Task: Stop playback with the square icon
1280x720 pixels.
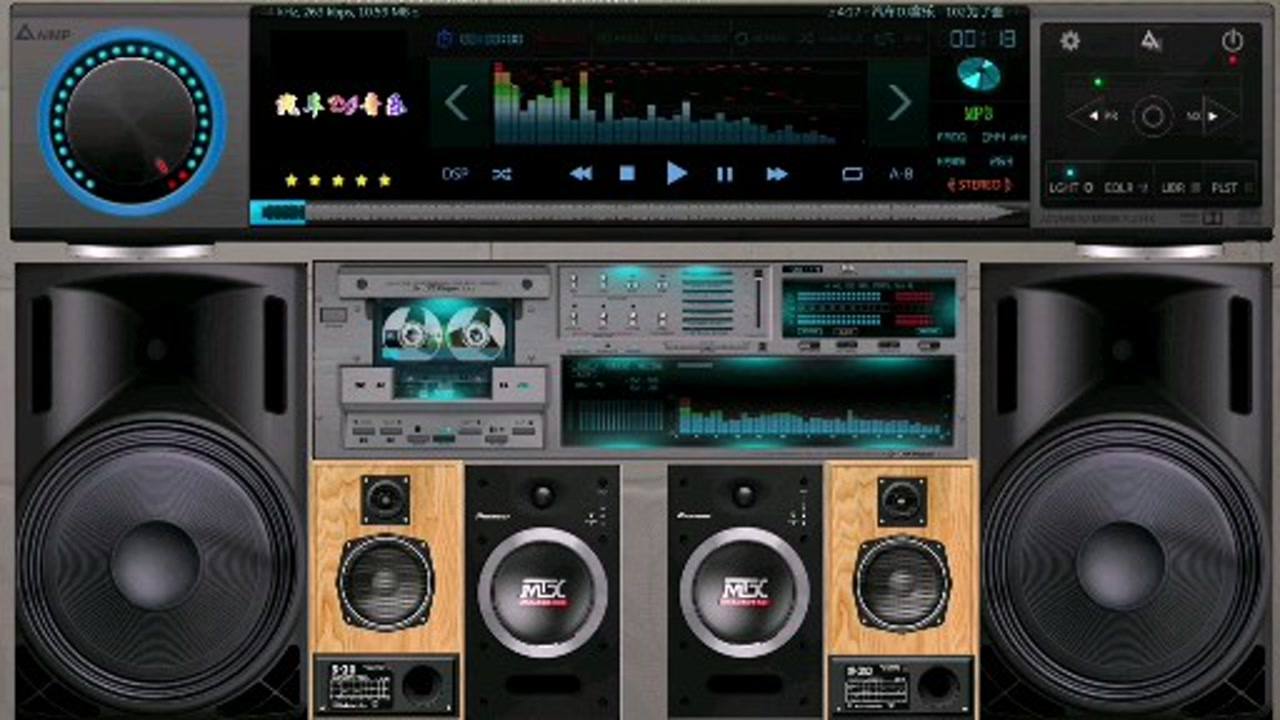Action: click(x=627, y=174)
